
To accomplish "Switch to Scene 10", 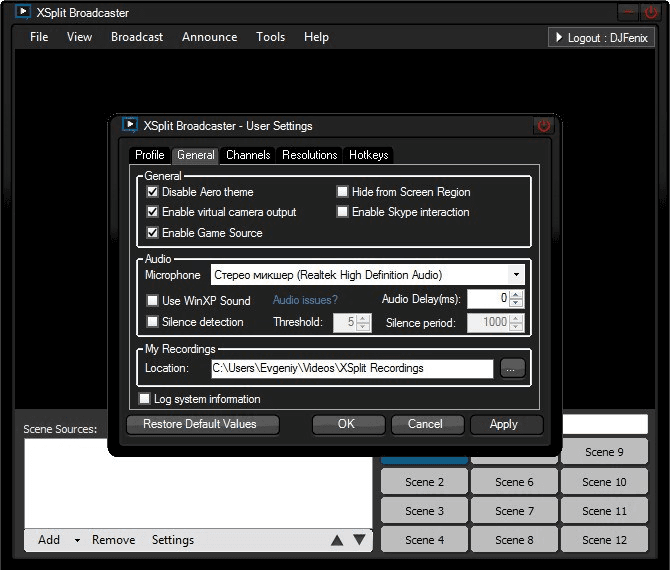I will (604, 482).
